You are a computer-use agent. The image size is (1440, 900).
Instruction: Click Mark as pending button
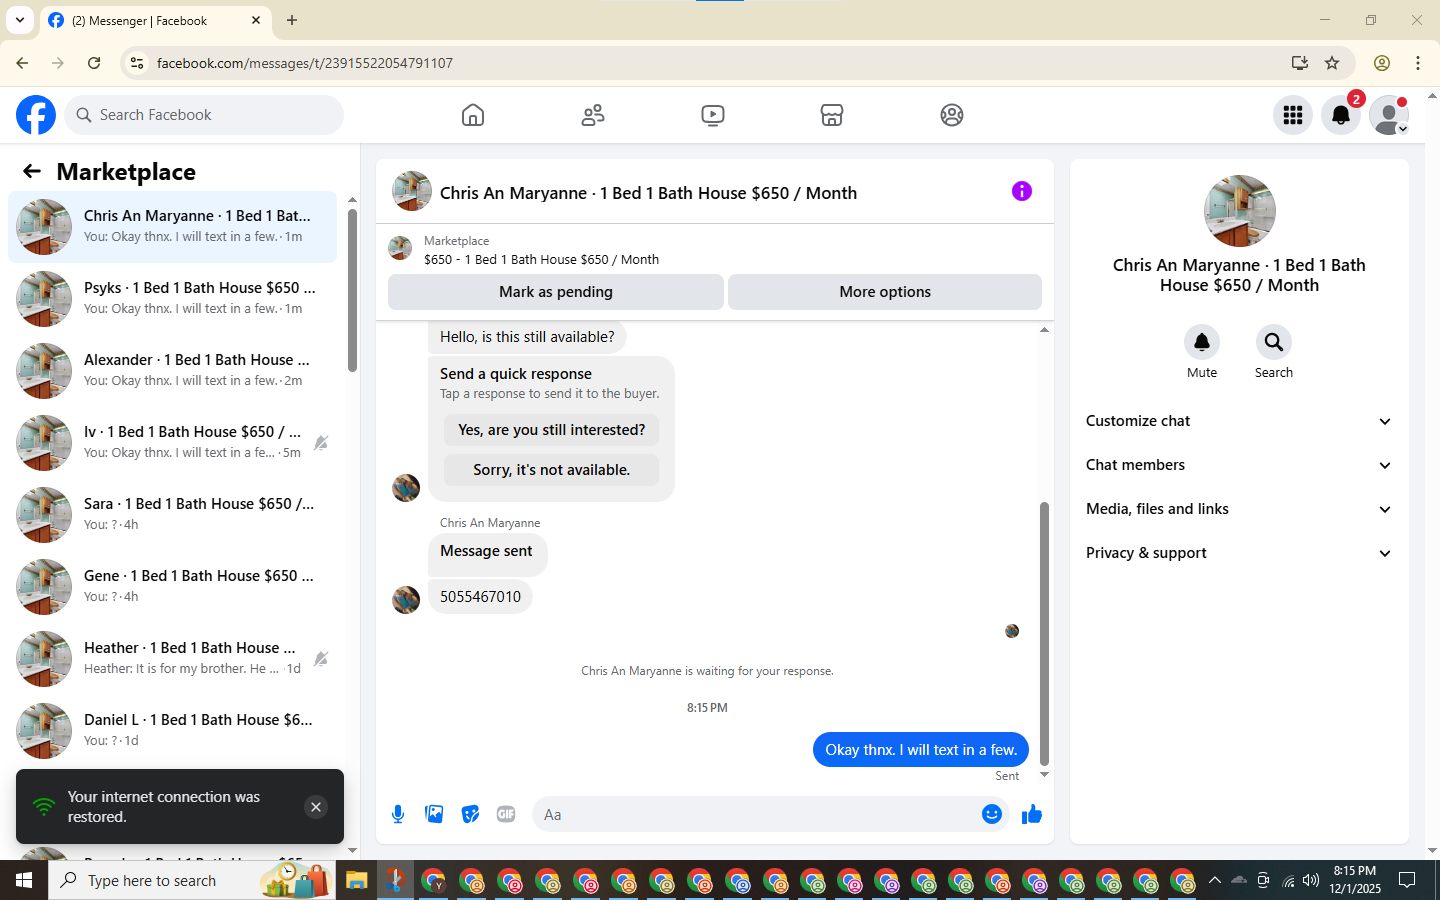(x=556, y=292)
